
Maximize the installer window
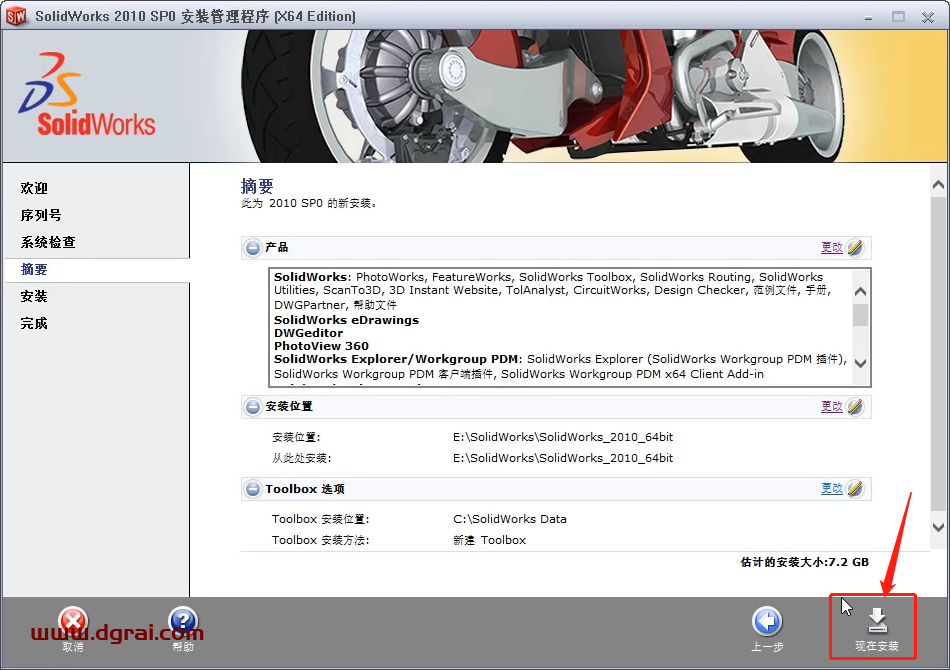click(x=899, y=17)
